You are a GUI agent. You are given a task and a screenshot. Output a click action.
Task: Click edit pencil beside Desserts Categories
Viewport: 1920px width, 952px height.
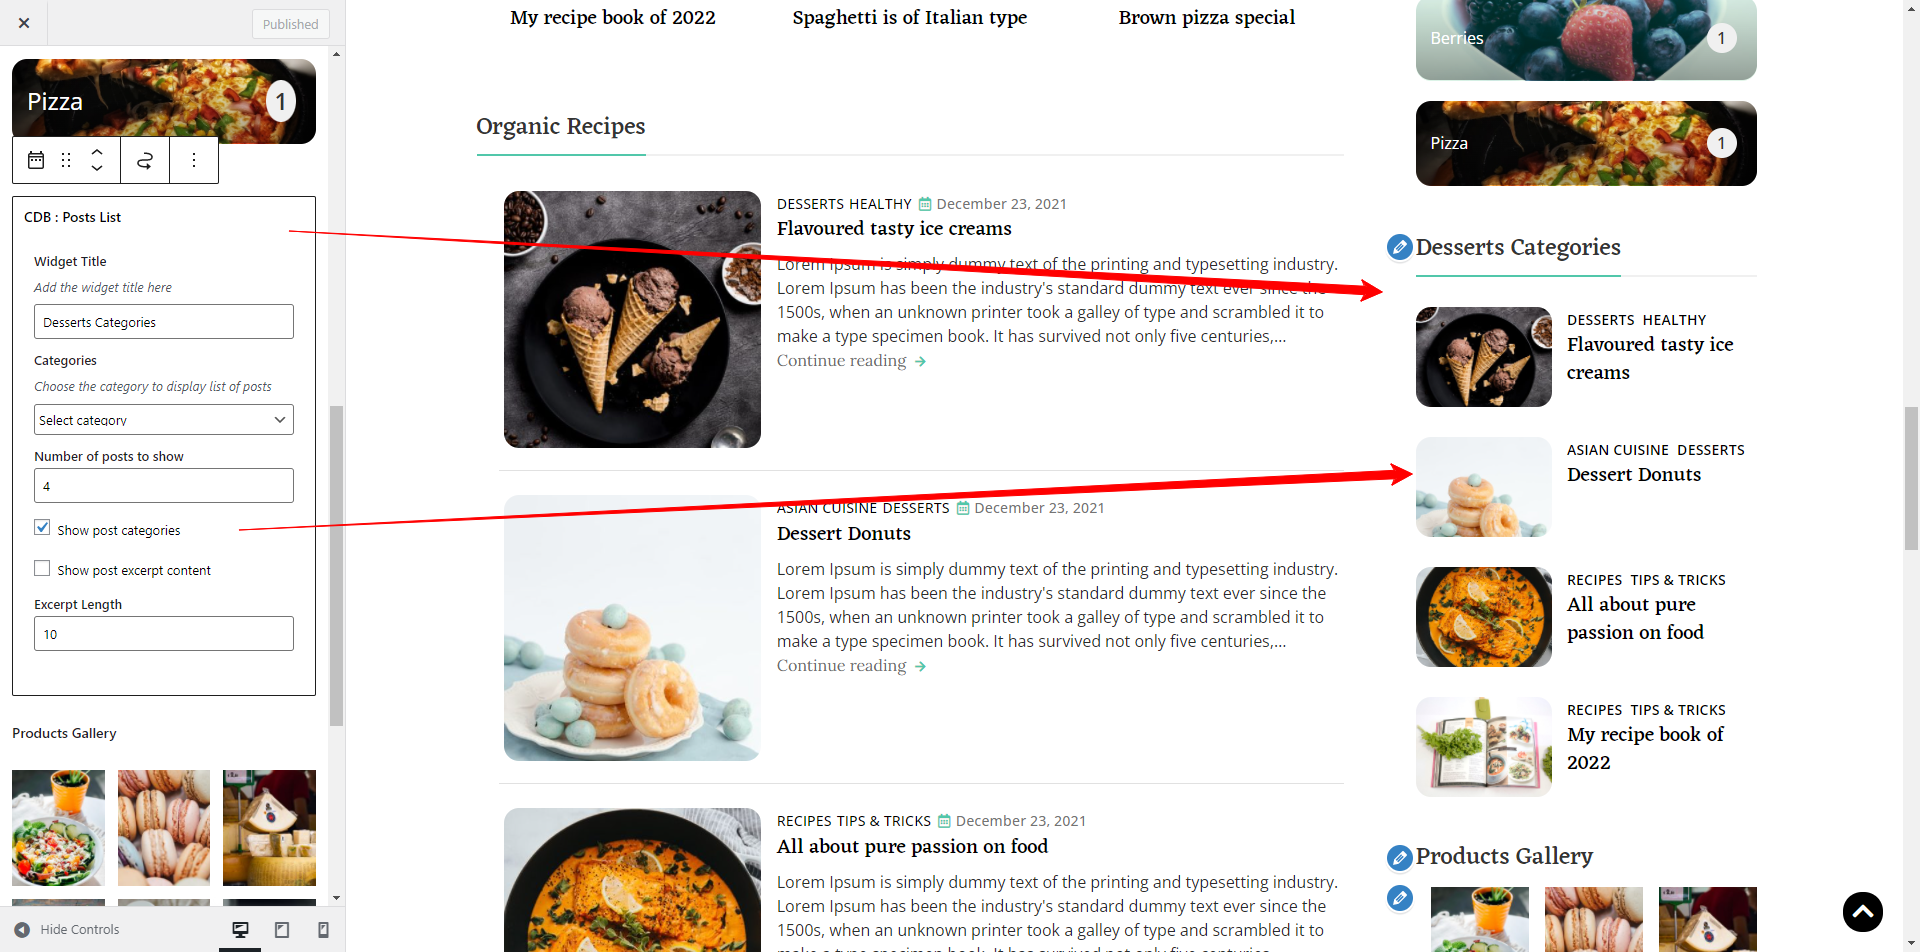tap(1400, 246)
